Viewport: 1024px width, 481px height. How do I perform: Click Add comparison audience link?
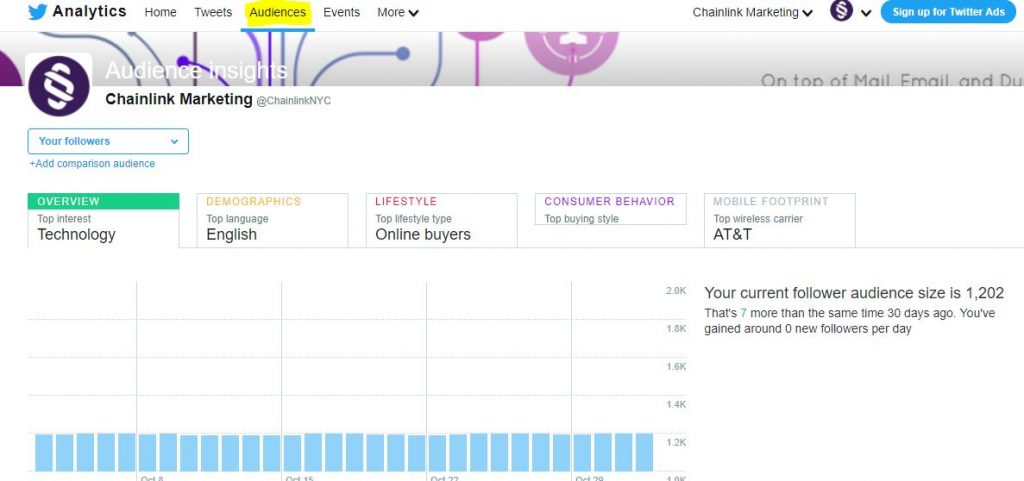pyautogui.click(x=92, y=164)
